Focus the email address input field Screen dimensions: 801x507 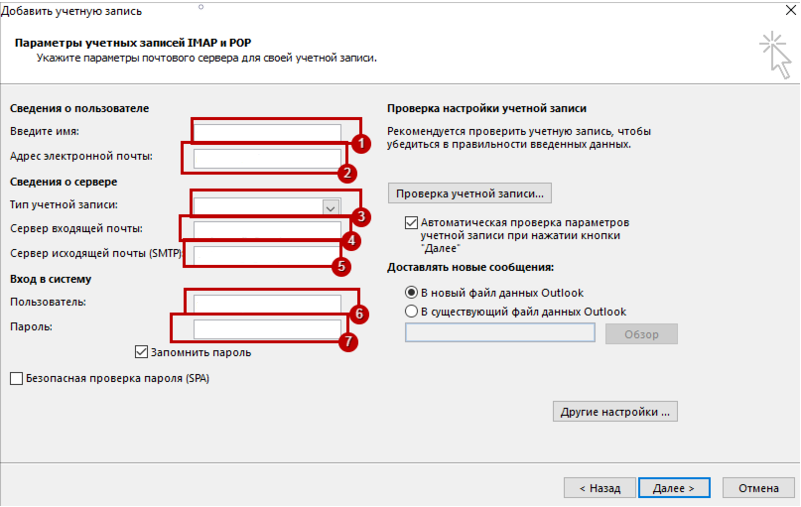pos(267,158)
